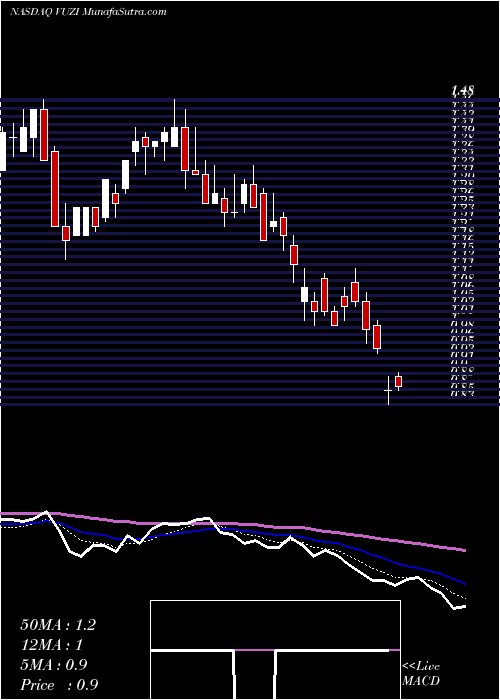Click the 5MA : 0.9 value
Screen dimensions: 500x700
pyautogui.click(x=54, y=665)
